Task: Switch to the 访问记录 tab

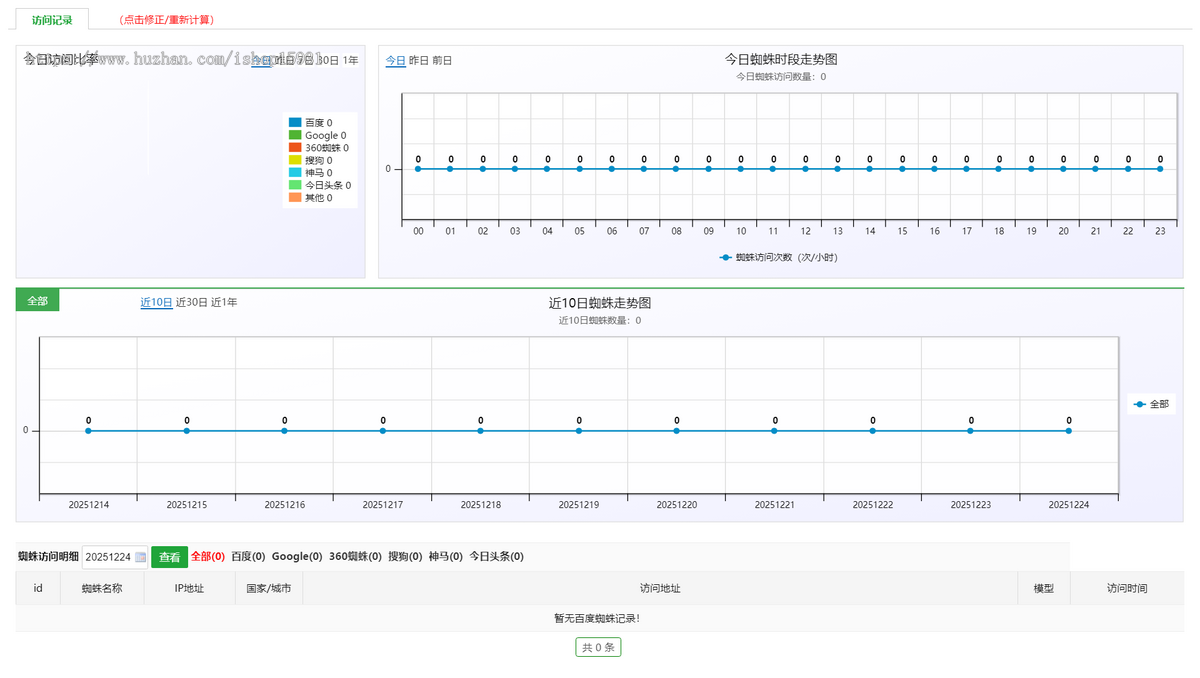Action: point(52,19)
